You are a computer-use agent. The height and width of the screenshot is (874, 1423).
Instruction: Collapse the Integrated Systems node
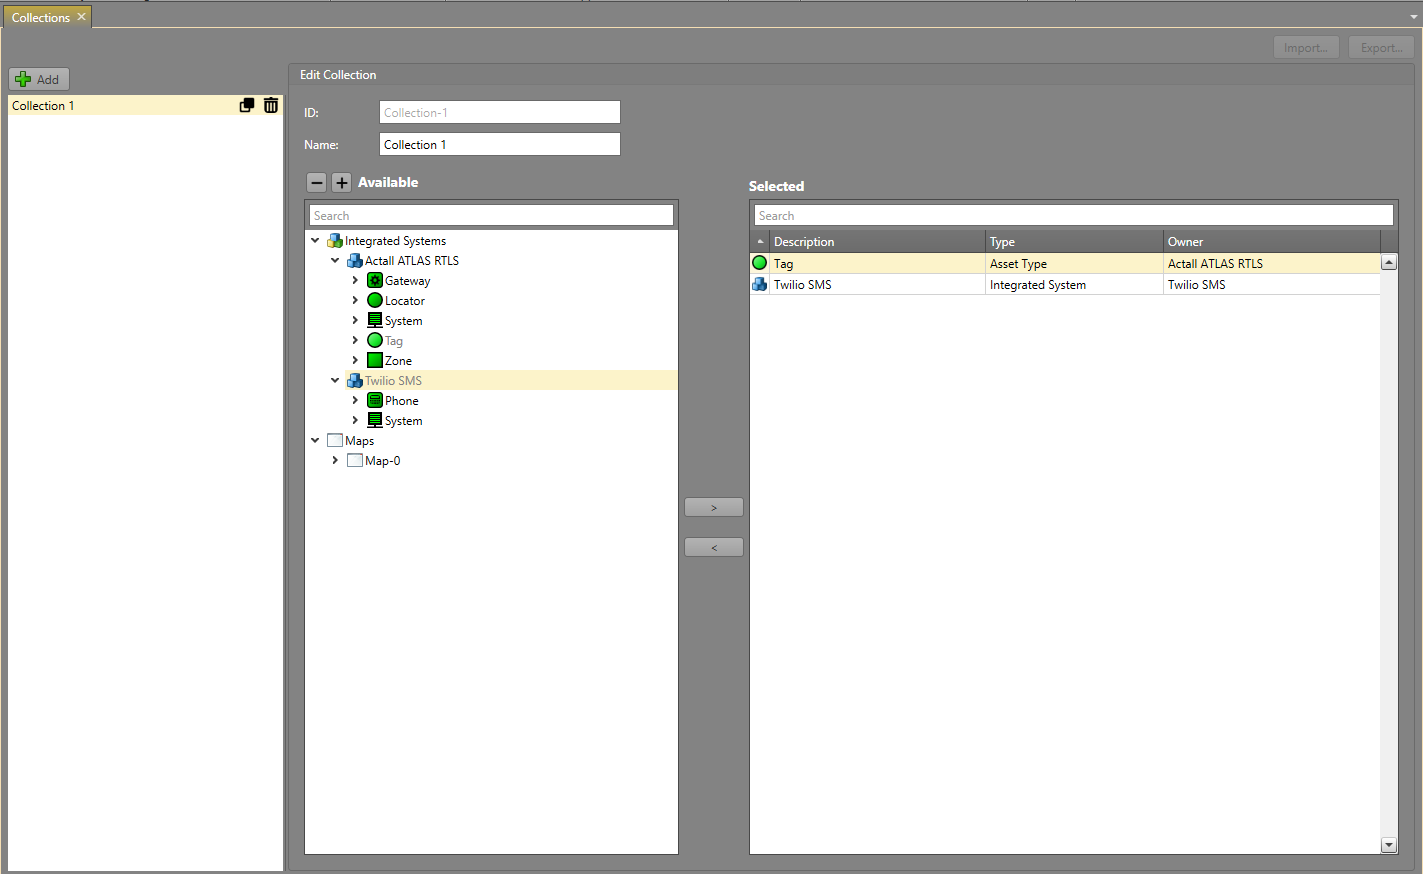[x=315, y=241]
